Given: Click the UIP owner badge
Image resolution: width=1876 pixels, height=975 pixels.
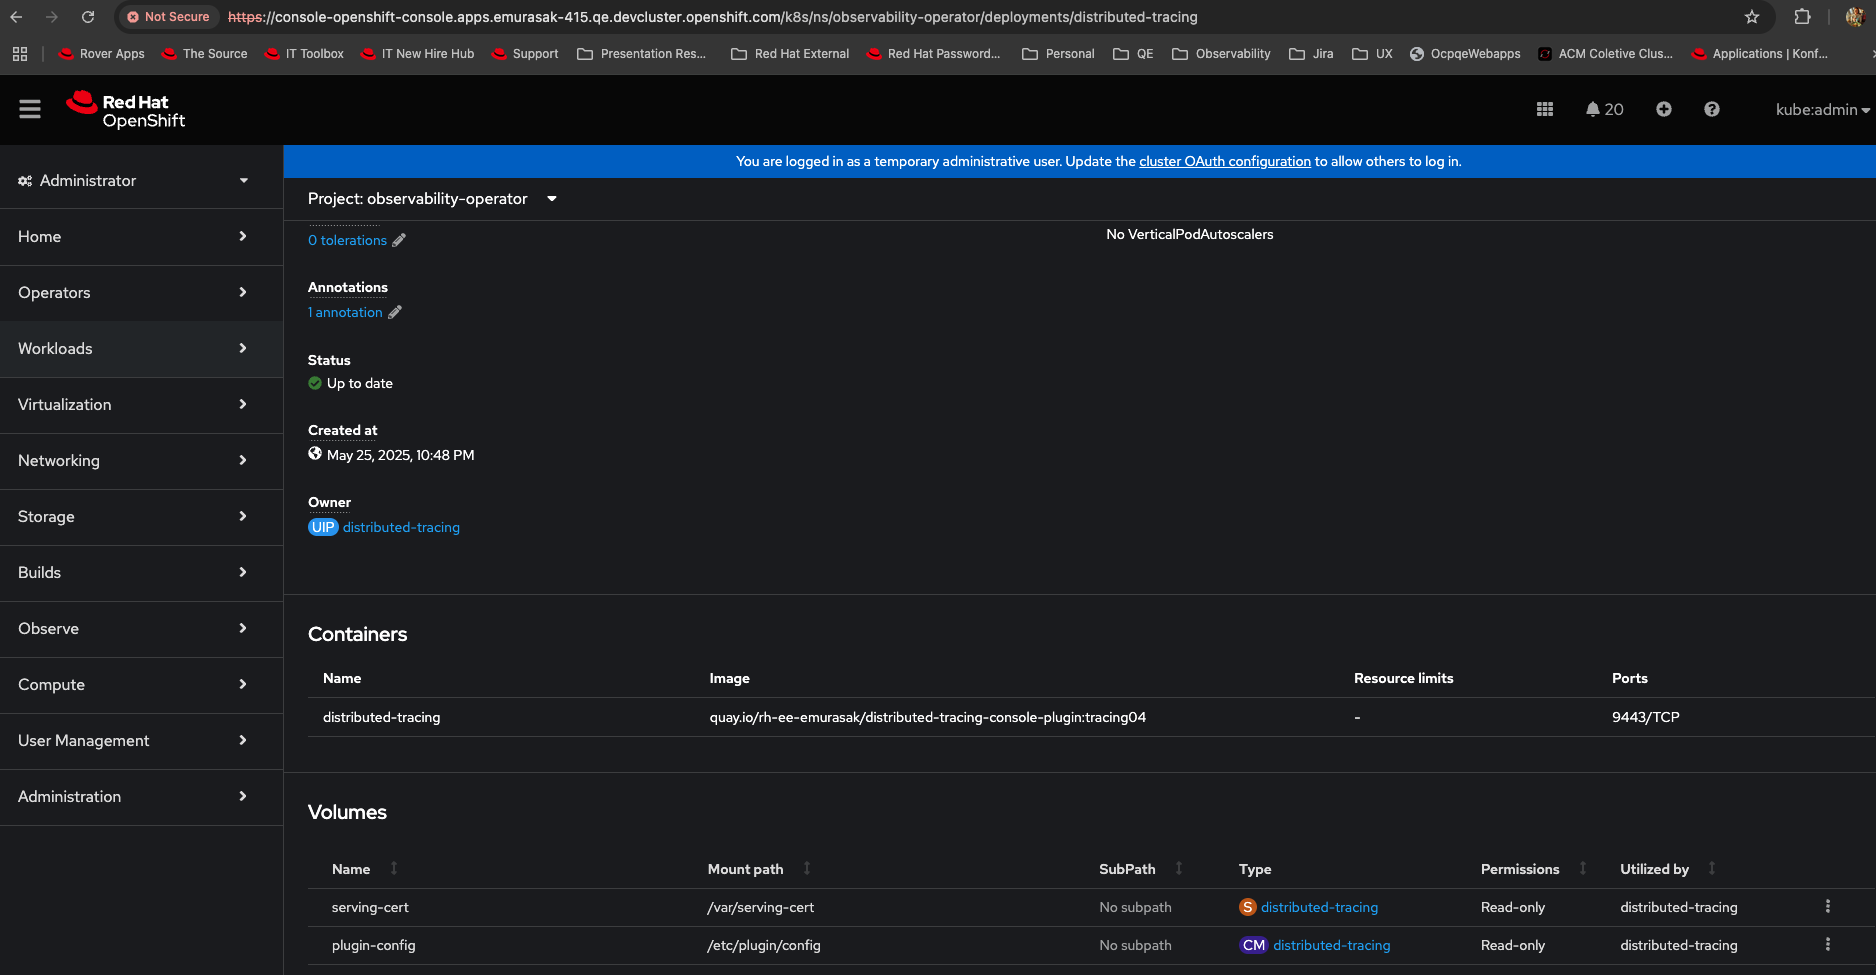Looking at the screenshot, I should tap(323, 527).
